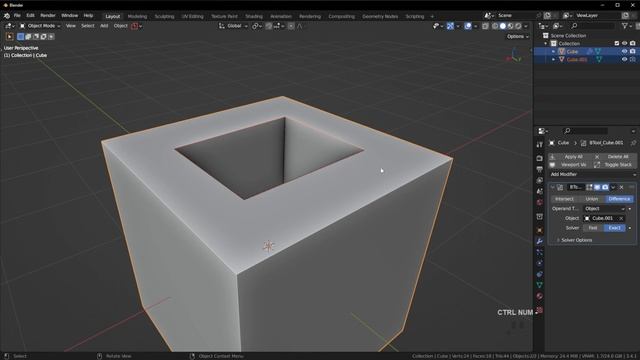The image size is (640, 360).
Task: Click Delete All modifiers button
Action: [x=614, y=156]
